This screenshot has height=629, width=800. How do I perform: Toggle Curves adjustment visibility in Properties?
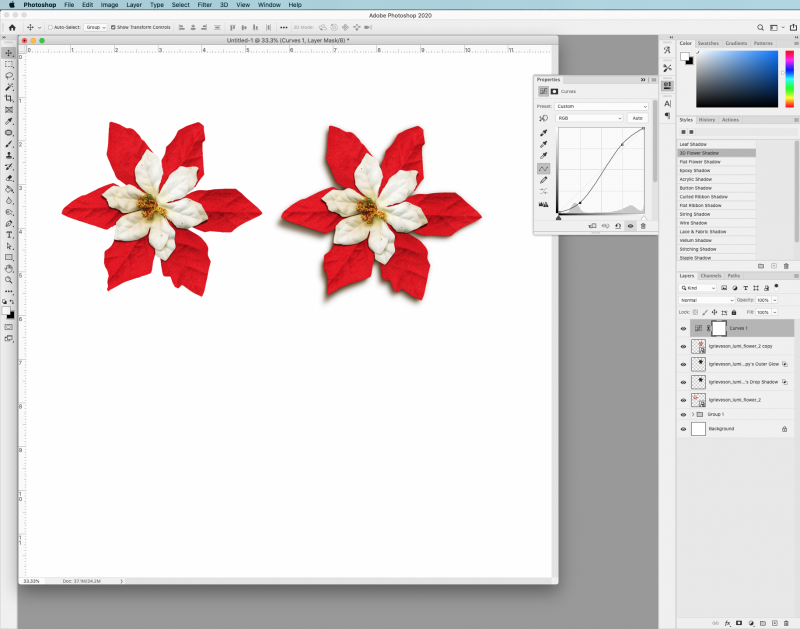pos(630,226)
